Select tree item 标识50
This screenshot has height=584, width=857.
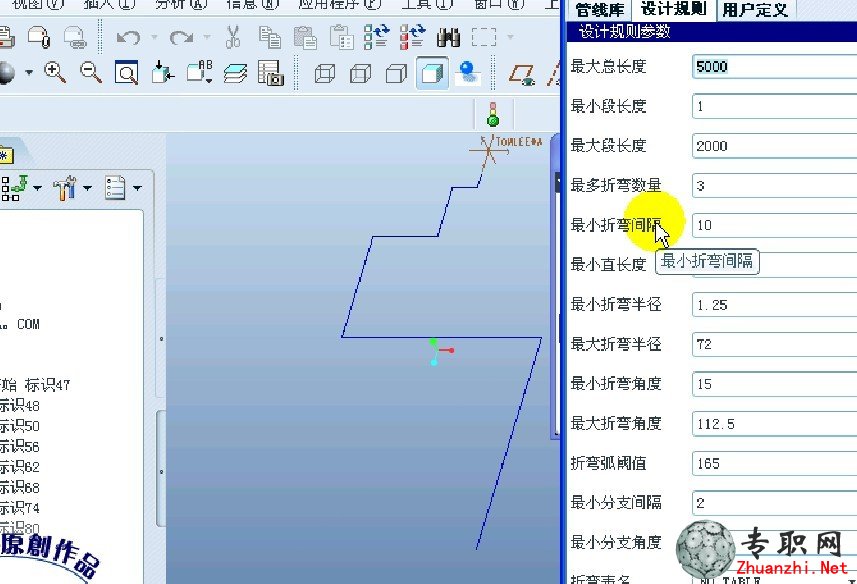[x=20, y=426]
